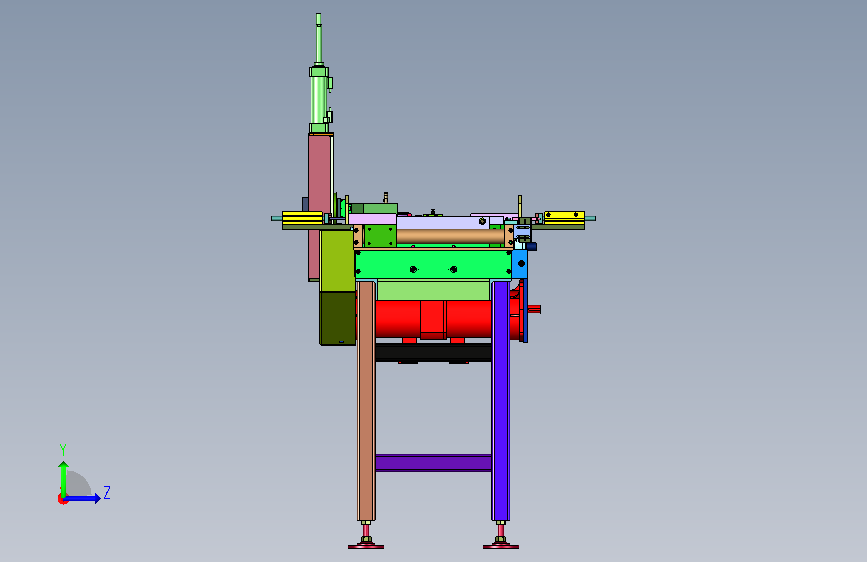Select the dark green box below the olive enclosure

tap(337, 318)
